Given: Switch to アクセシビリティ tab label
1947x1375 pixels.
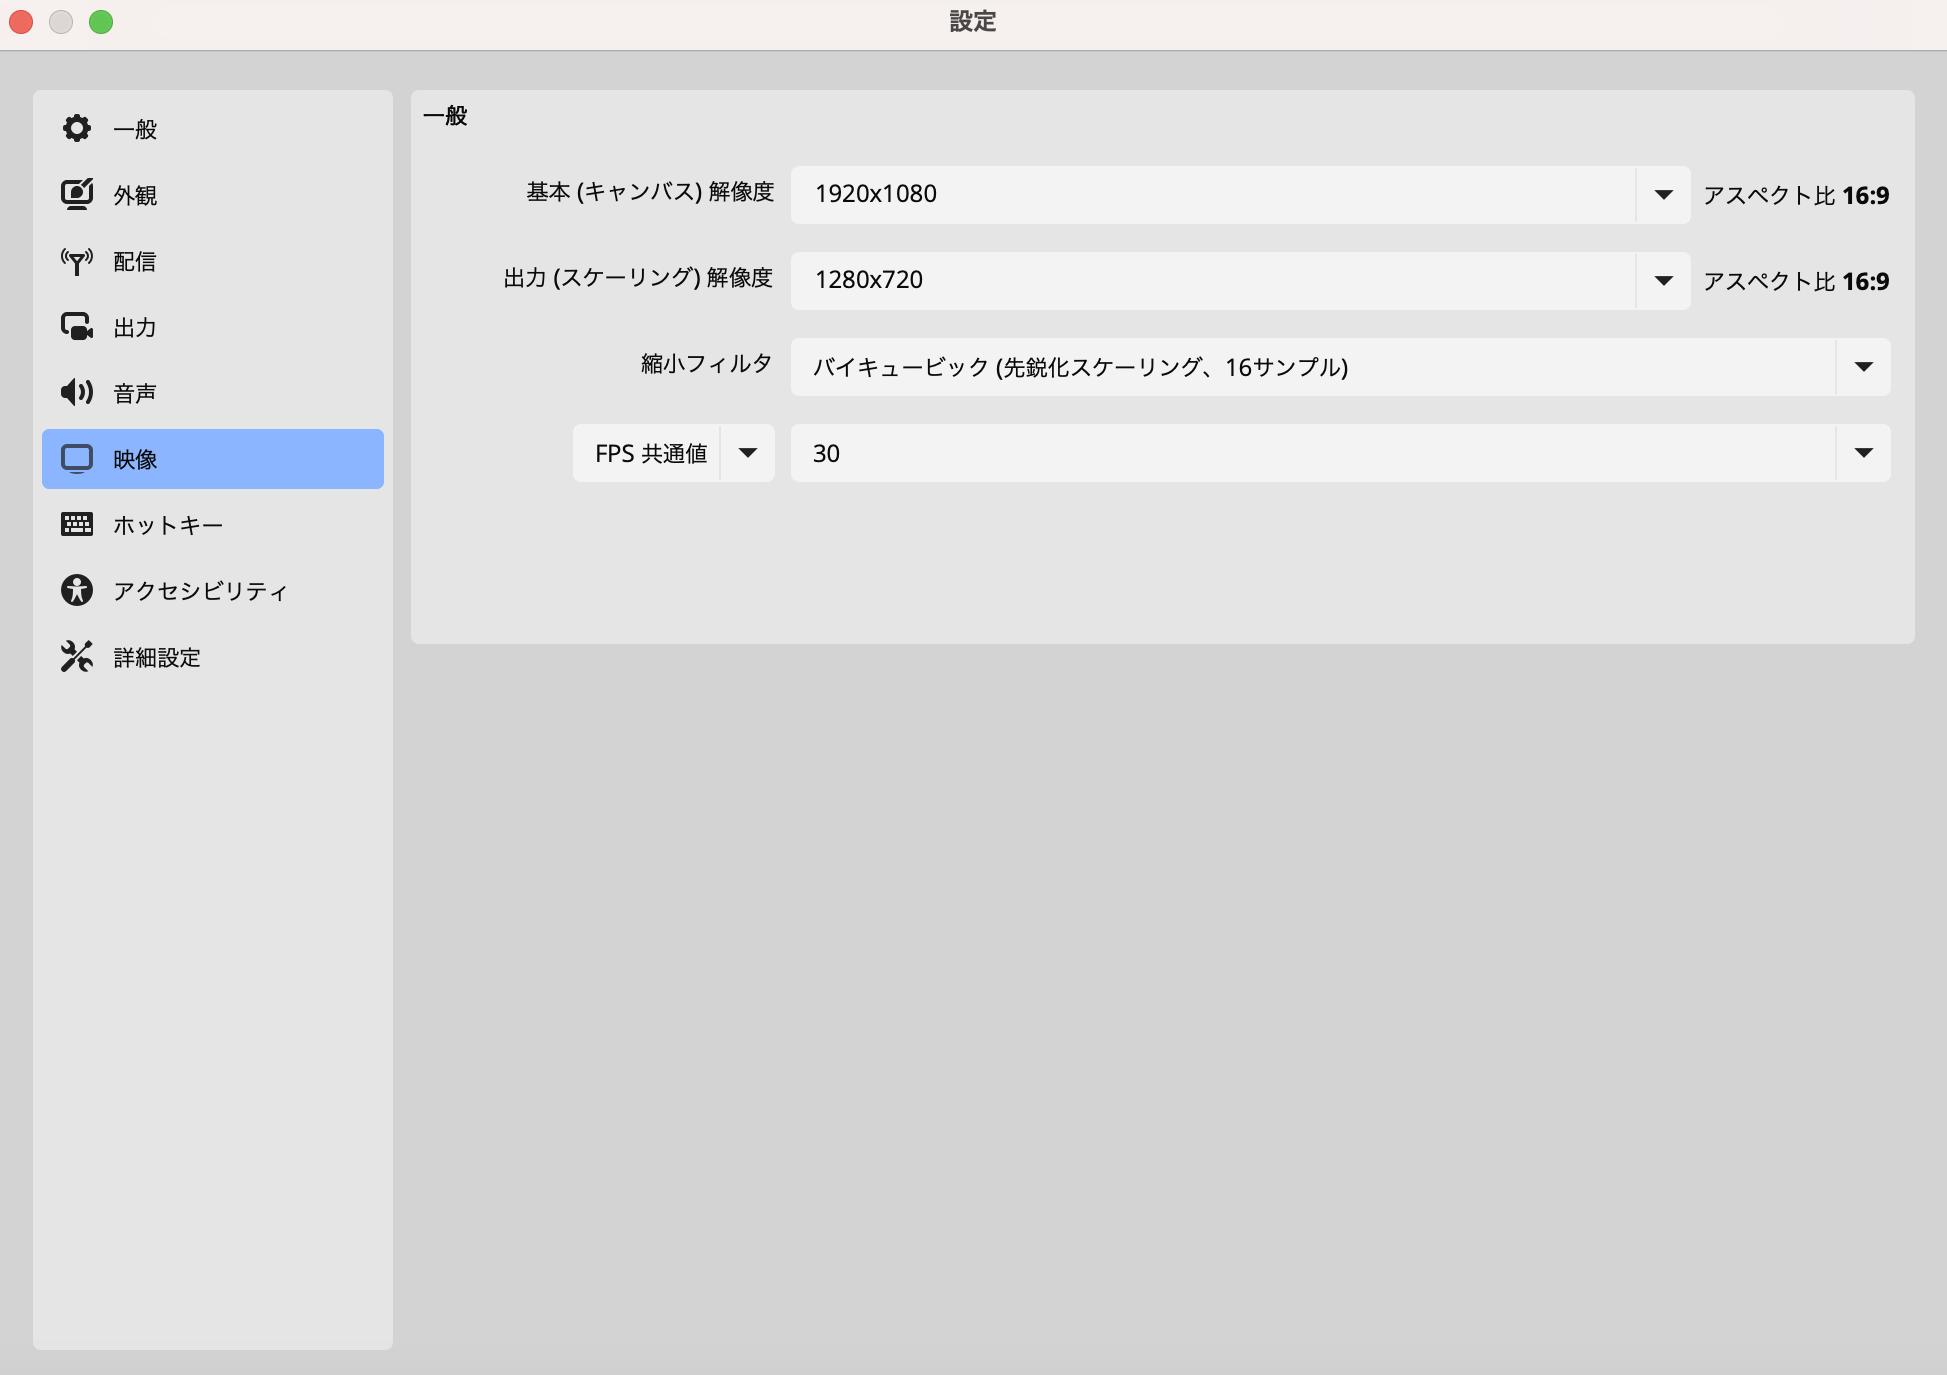Looking at the screenshot, I should [x=200, y=591].
